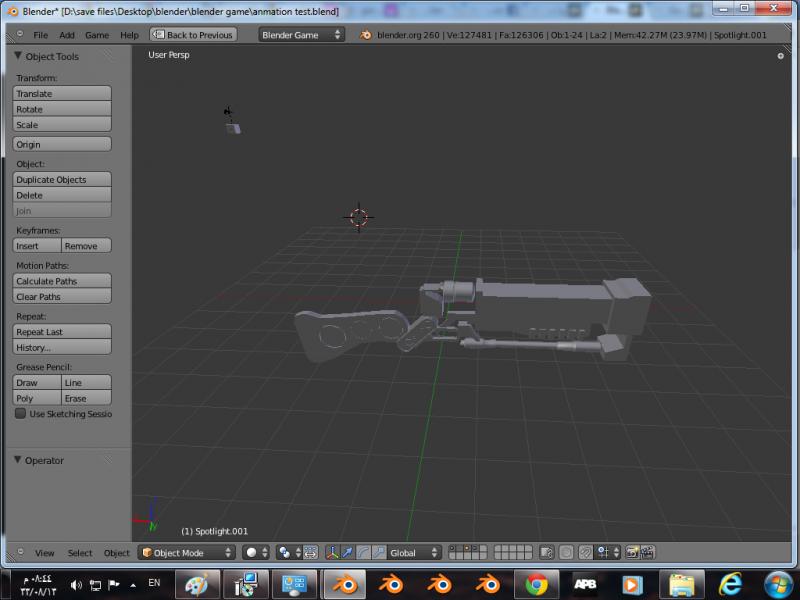This screenshot has width=800, height=600.
Task: Enable the translate manipulator arrow
Action: coord(347,553)
